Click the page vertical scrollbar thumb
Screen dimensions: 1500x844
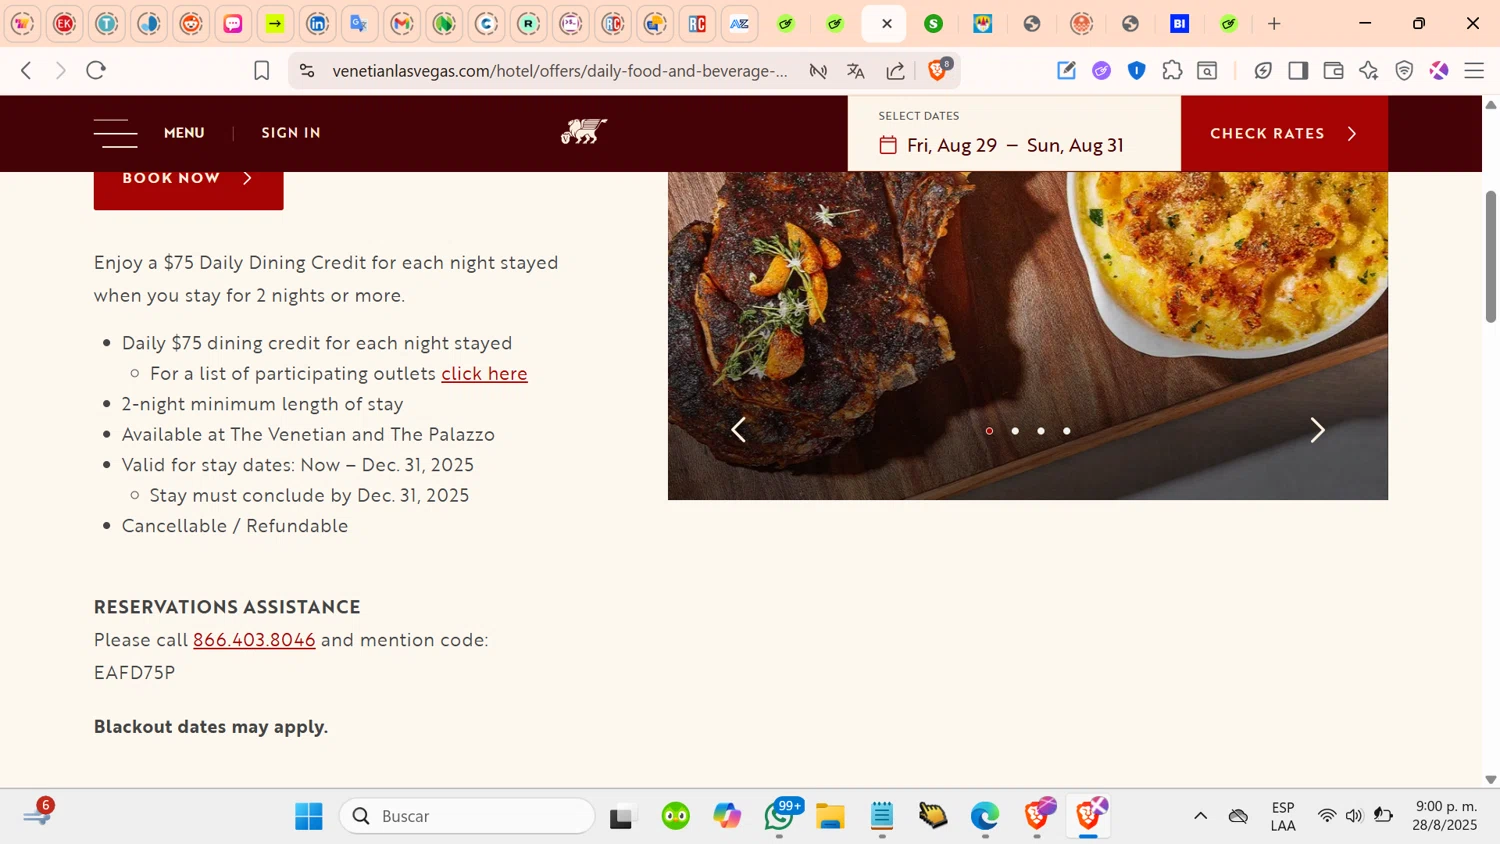[1491, 256]
